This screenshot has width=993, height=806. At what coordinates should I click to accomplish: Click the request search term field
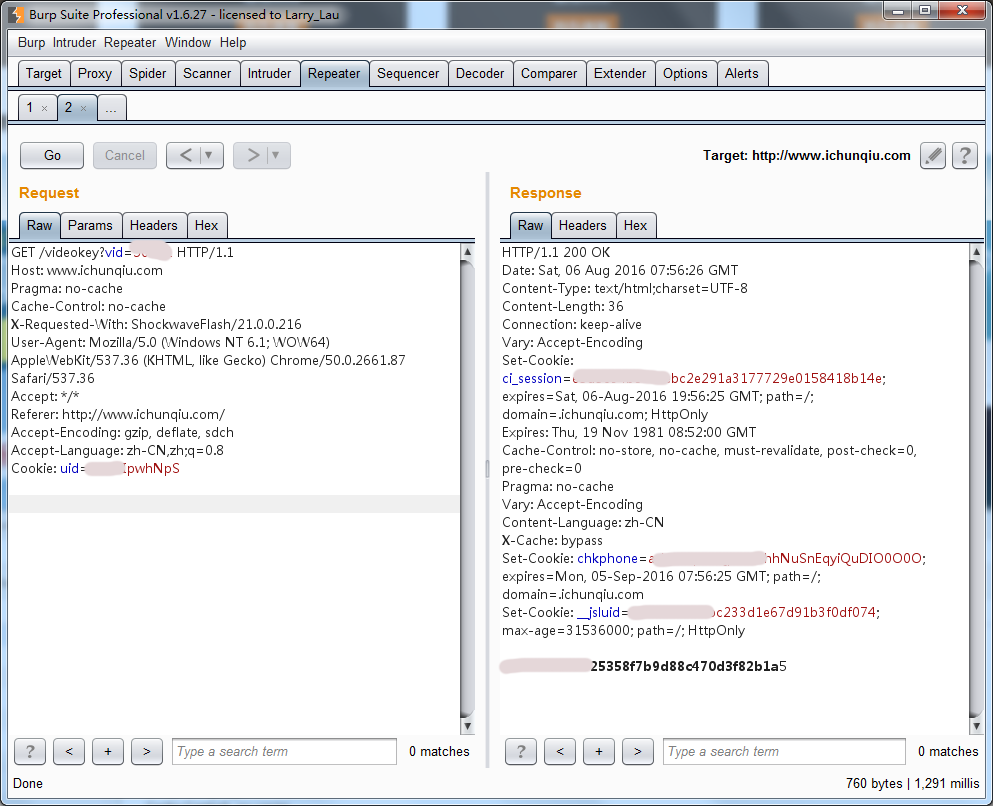[x=284, y=751]
